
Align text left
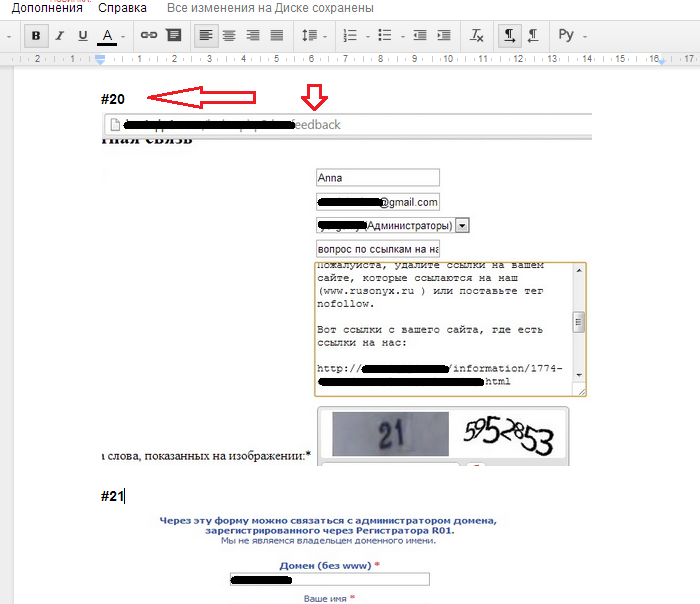206,35
